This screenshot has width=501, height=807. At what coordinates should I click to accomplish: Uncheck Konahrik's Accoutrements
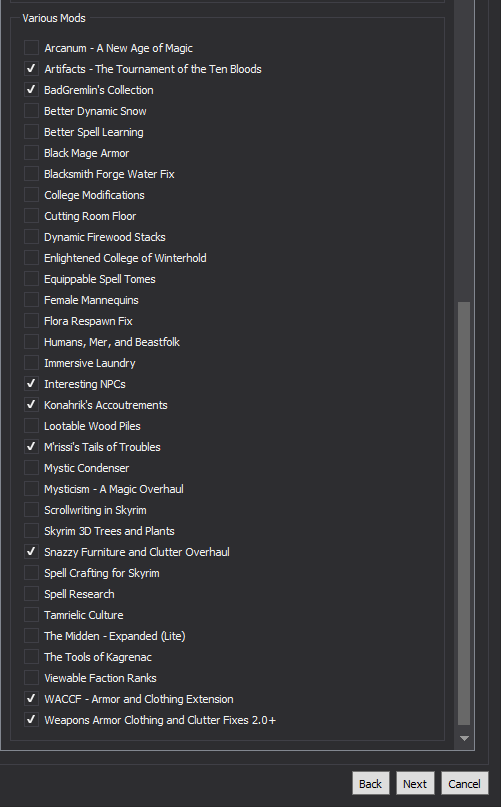(31, 405)
